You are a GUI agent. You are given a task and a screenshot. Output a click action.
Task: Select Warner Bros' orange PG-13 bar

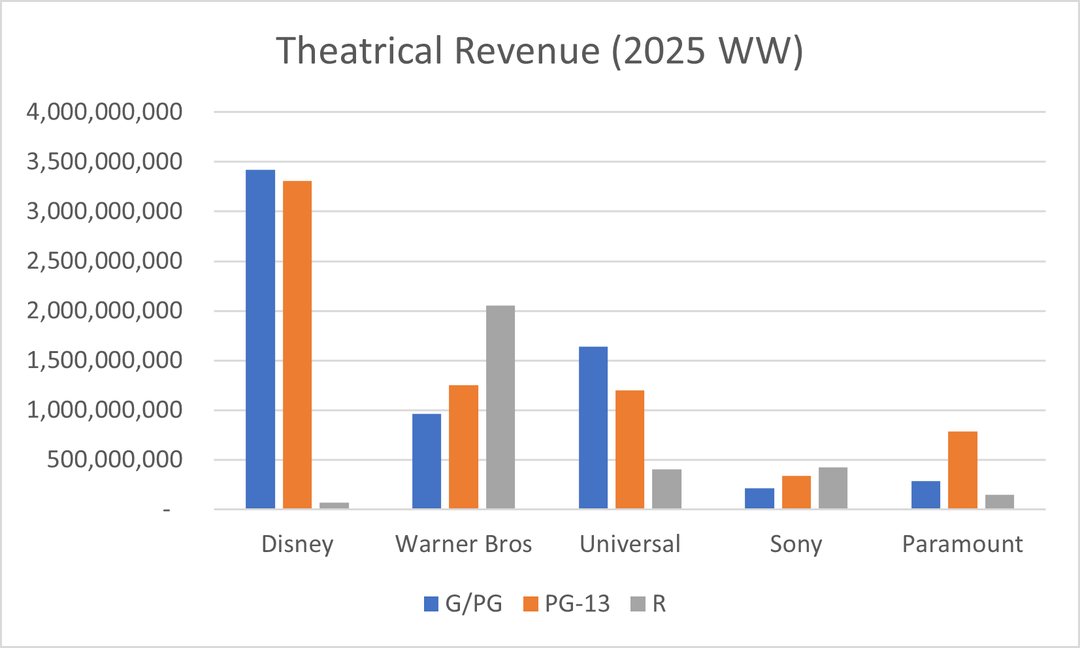pyautogui.click(x=463, y=447)
